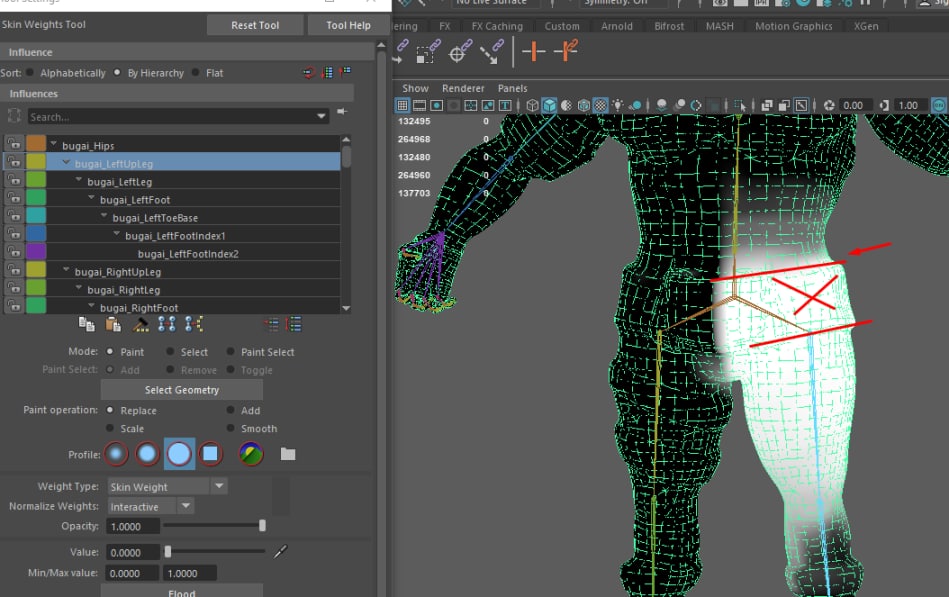Click the rightmost list icon below influence list

(x=294, y=325)
